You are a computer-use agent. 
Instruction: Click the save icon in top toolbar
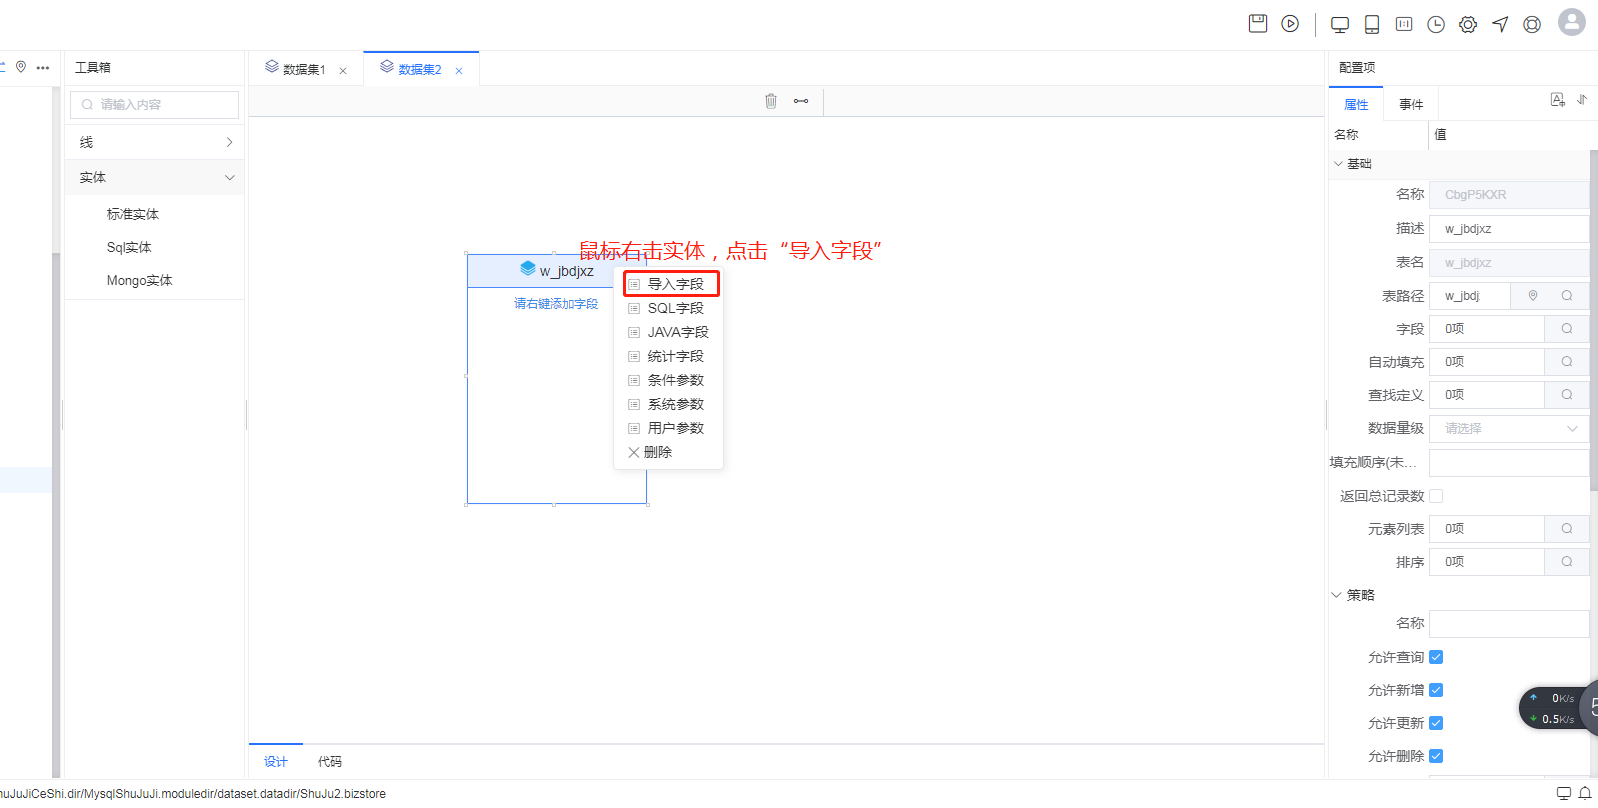coord(1258,24)
